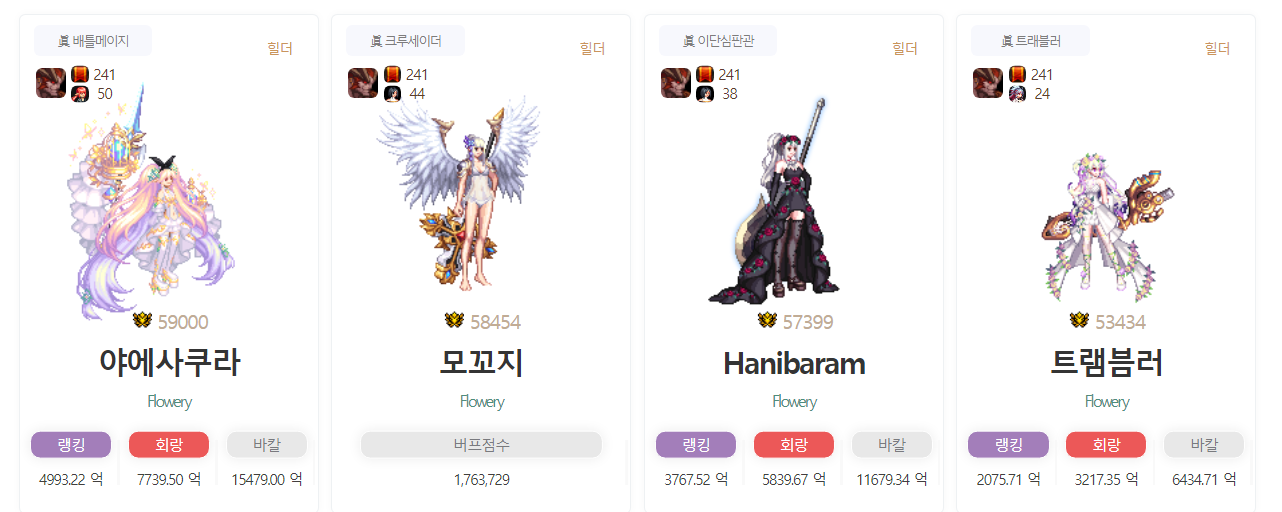Click the 힐더 server label on 트래블러 card
Image resolution: width=1282 pixels, height=512 pixels.
click(x=1217, y=48)
